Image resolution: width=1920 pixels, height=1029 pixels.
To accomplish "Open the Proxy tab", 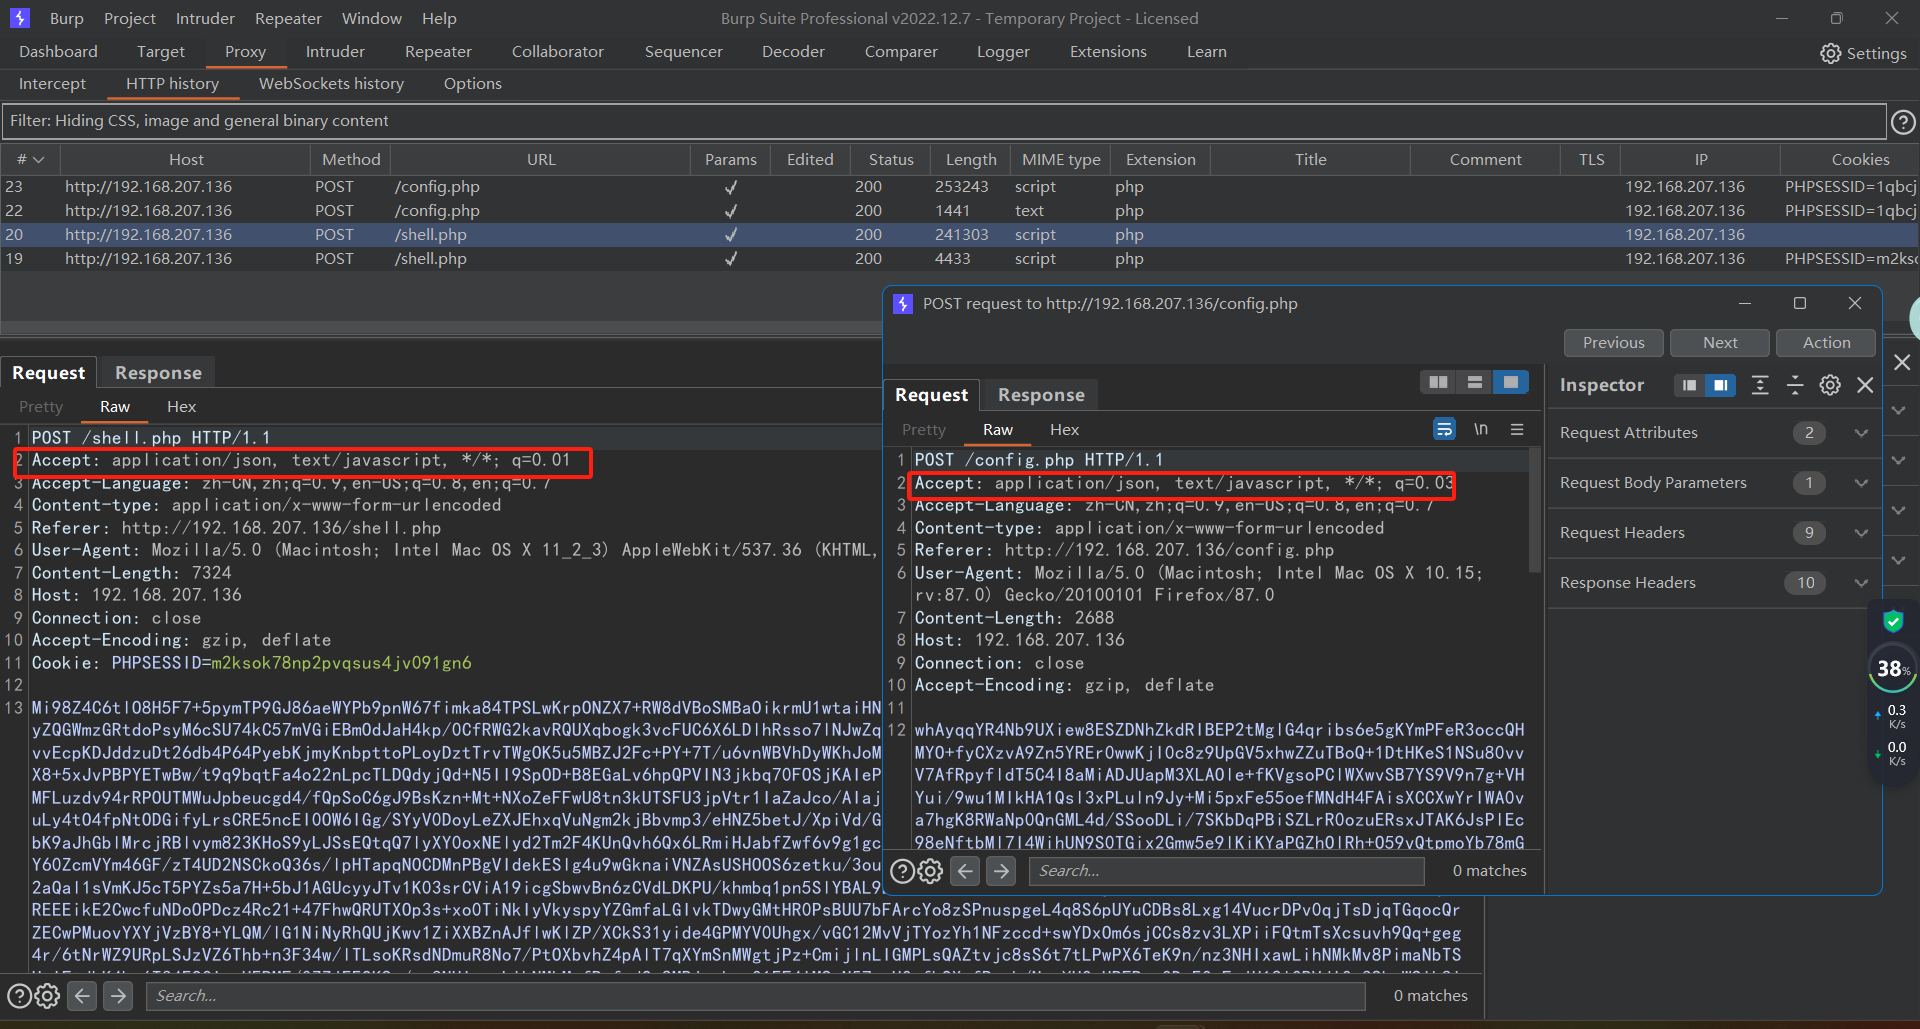I will (245, 52).
